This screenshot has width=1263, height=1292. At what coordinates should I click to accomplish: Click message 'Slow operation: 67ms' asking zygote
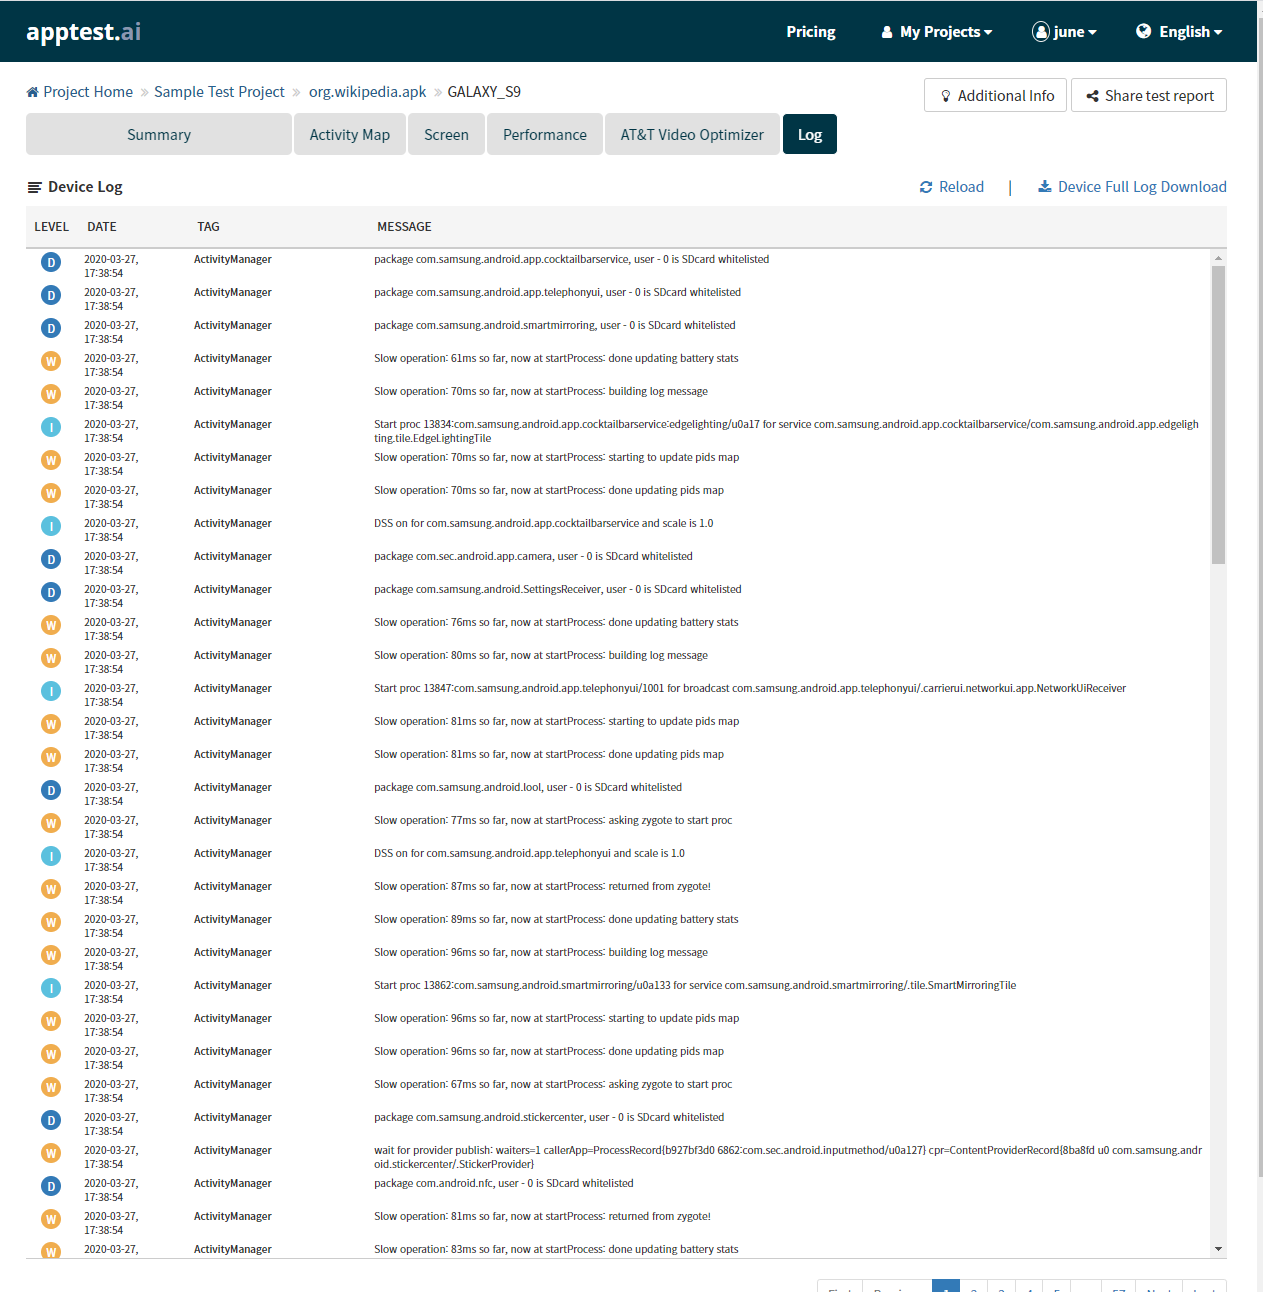pos(553,1085)
